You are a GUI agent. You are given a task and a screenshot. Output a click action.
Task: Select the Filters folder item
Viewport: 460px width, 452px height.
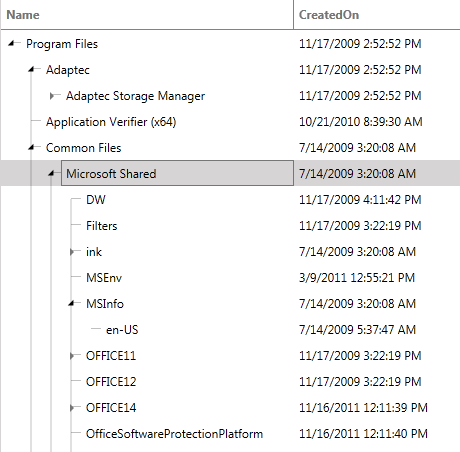point(102,226)
